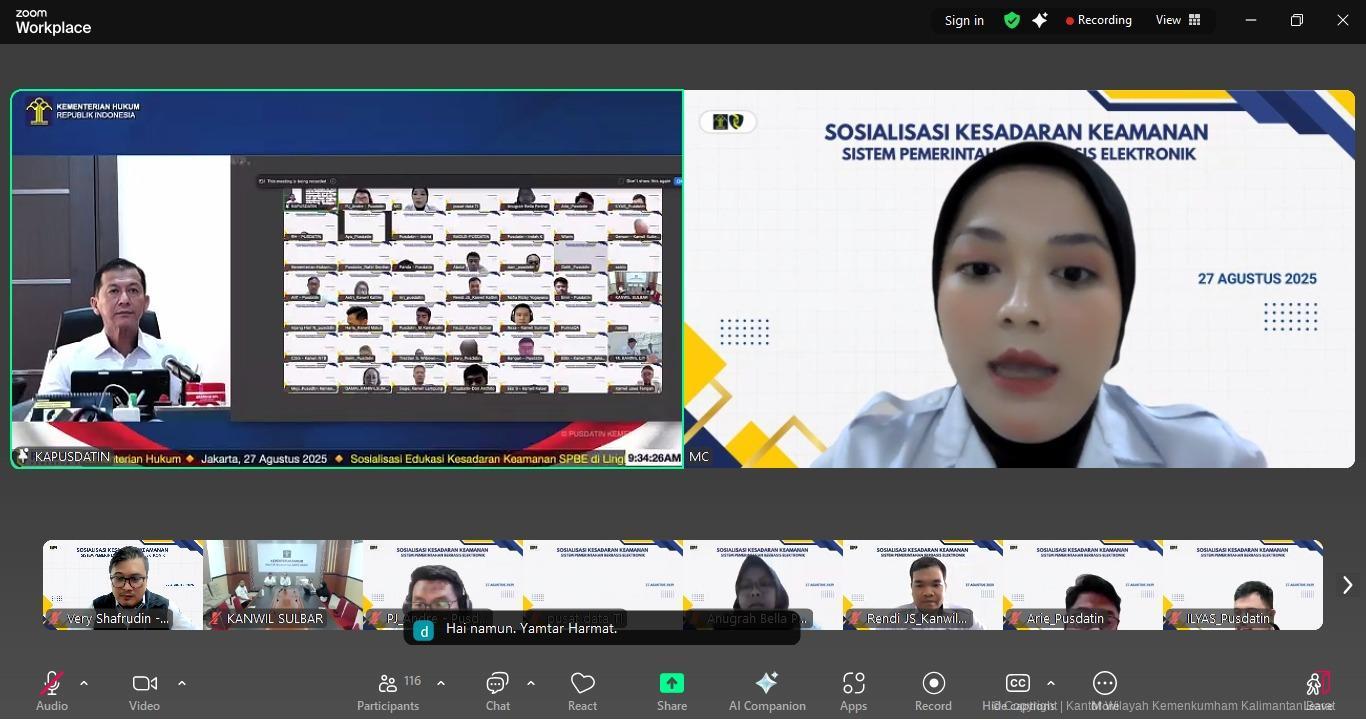1366x720 pixels.
Task: Select Anugrah Bella participant thumbnail
Action: [763, 585]
